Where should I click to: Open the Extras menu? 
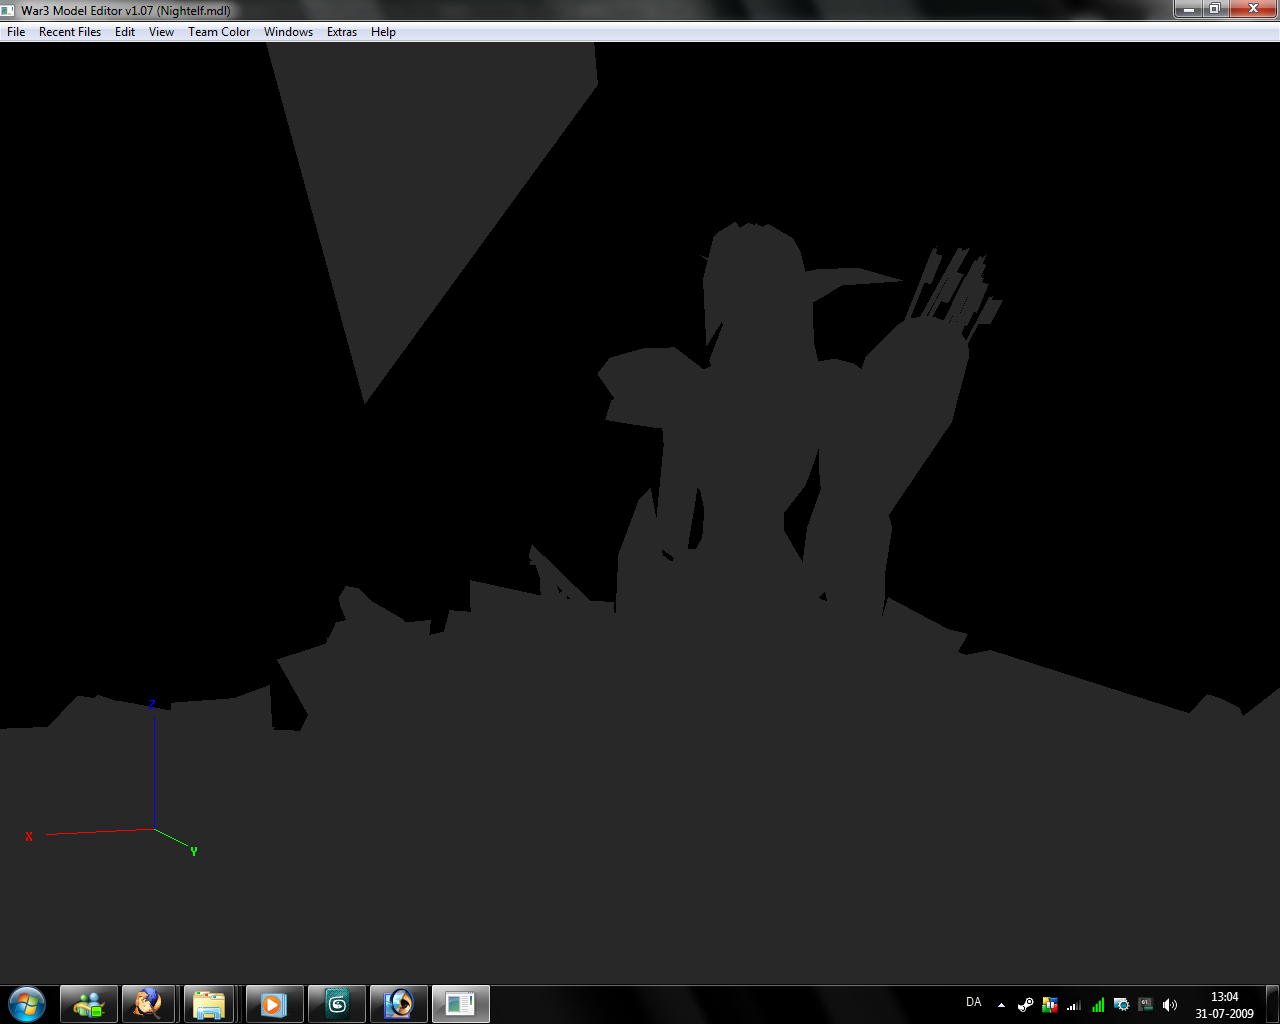click(342, 32)
